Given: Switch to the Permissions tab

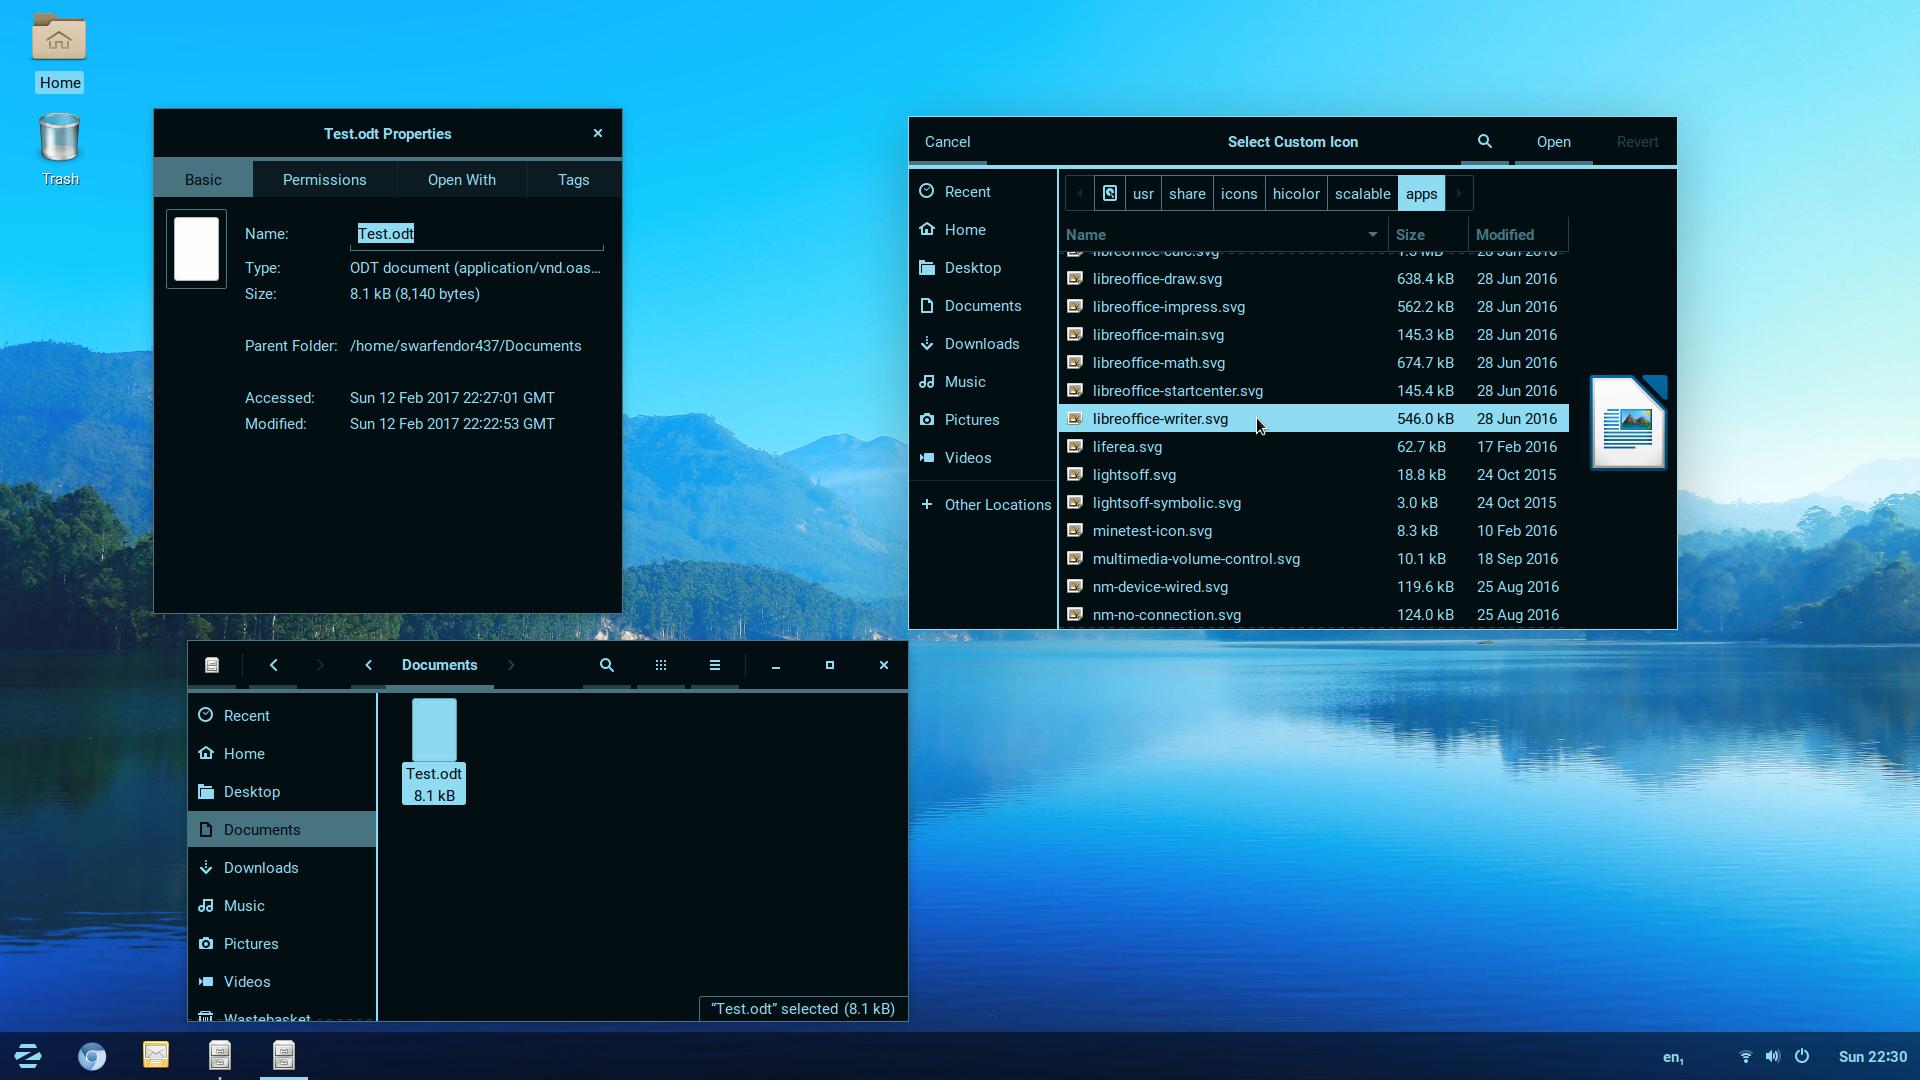Looking at the screenshot, I should tap(324, 180).
